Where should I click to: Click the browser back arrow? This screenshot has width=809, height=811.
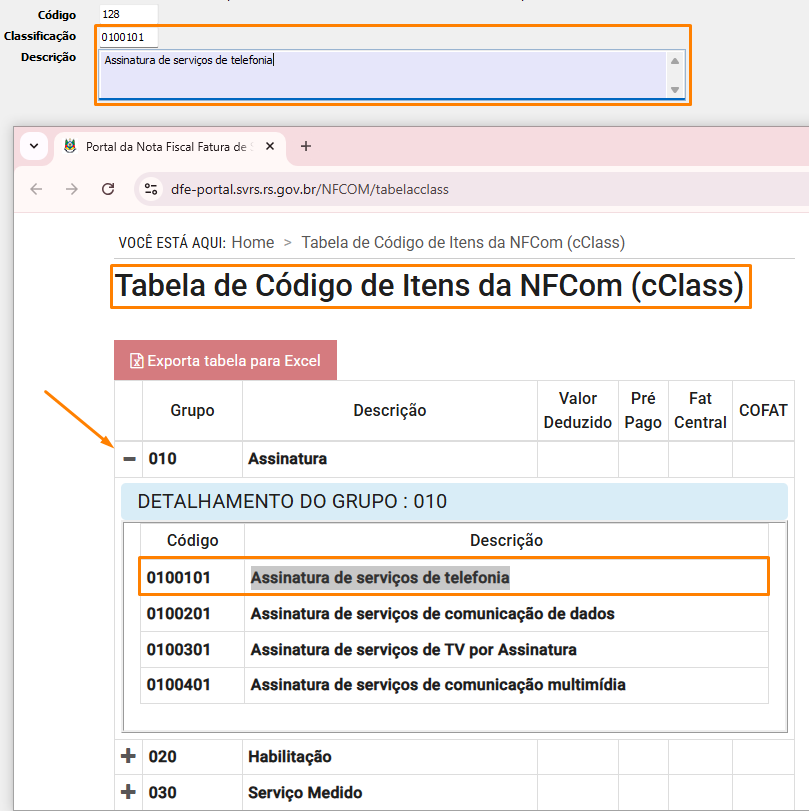tap(36, 188)
